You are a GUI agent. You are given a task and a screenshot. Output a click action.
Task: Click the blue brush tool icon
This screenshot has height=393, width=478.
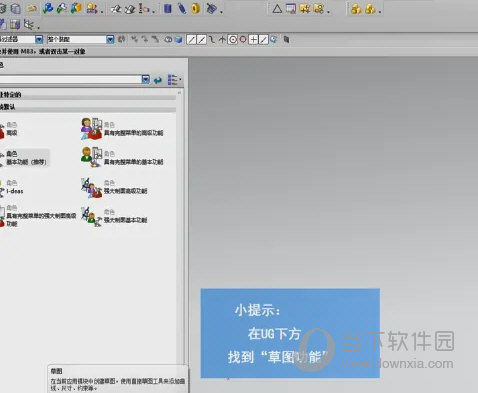pos(211,8)
